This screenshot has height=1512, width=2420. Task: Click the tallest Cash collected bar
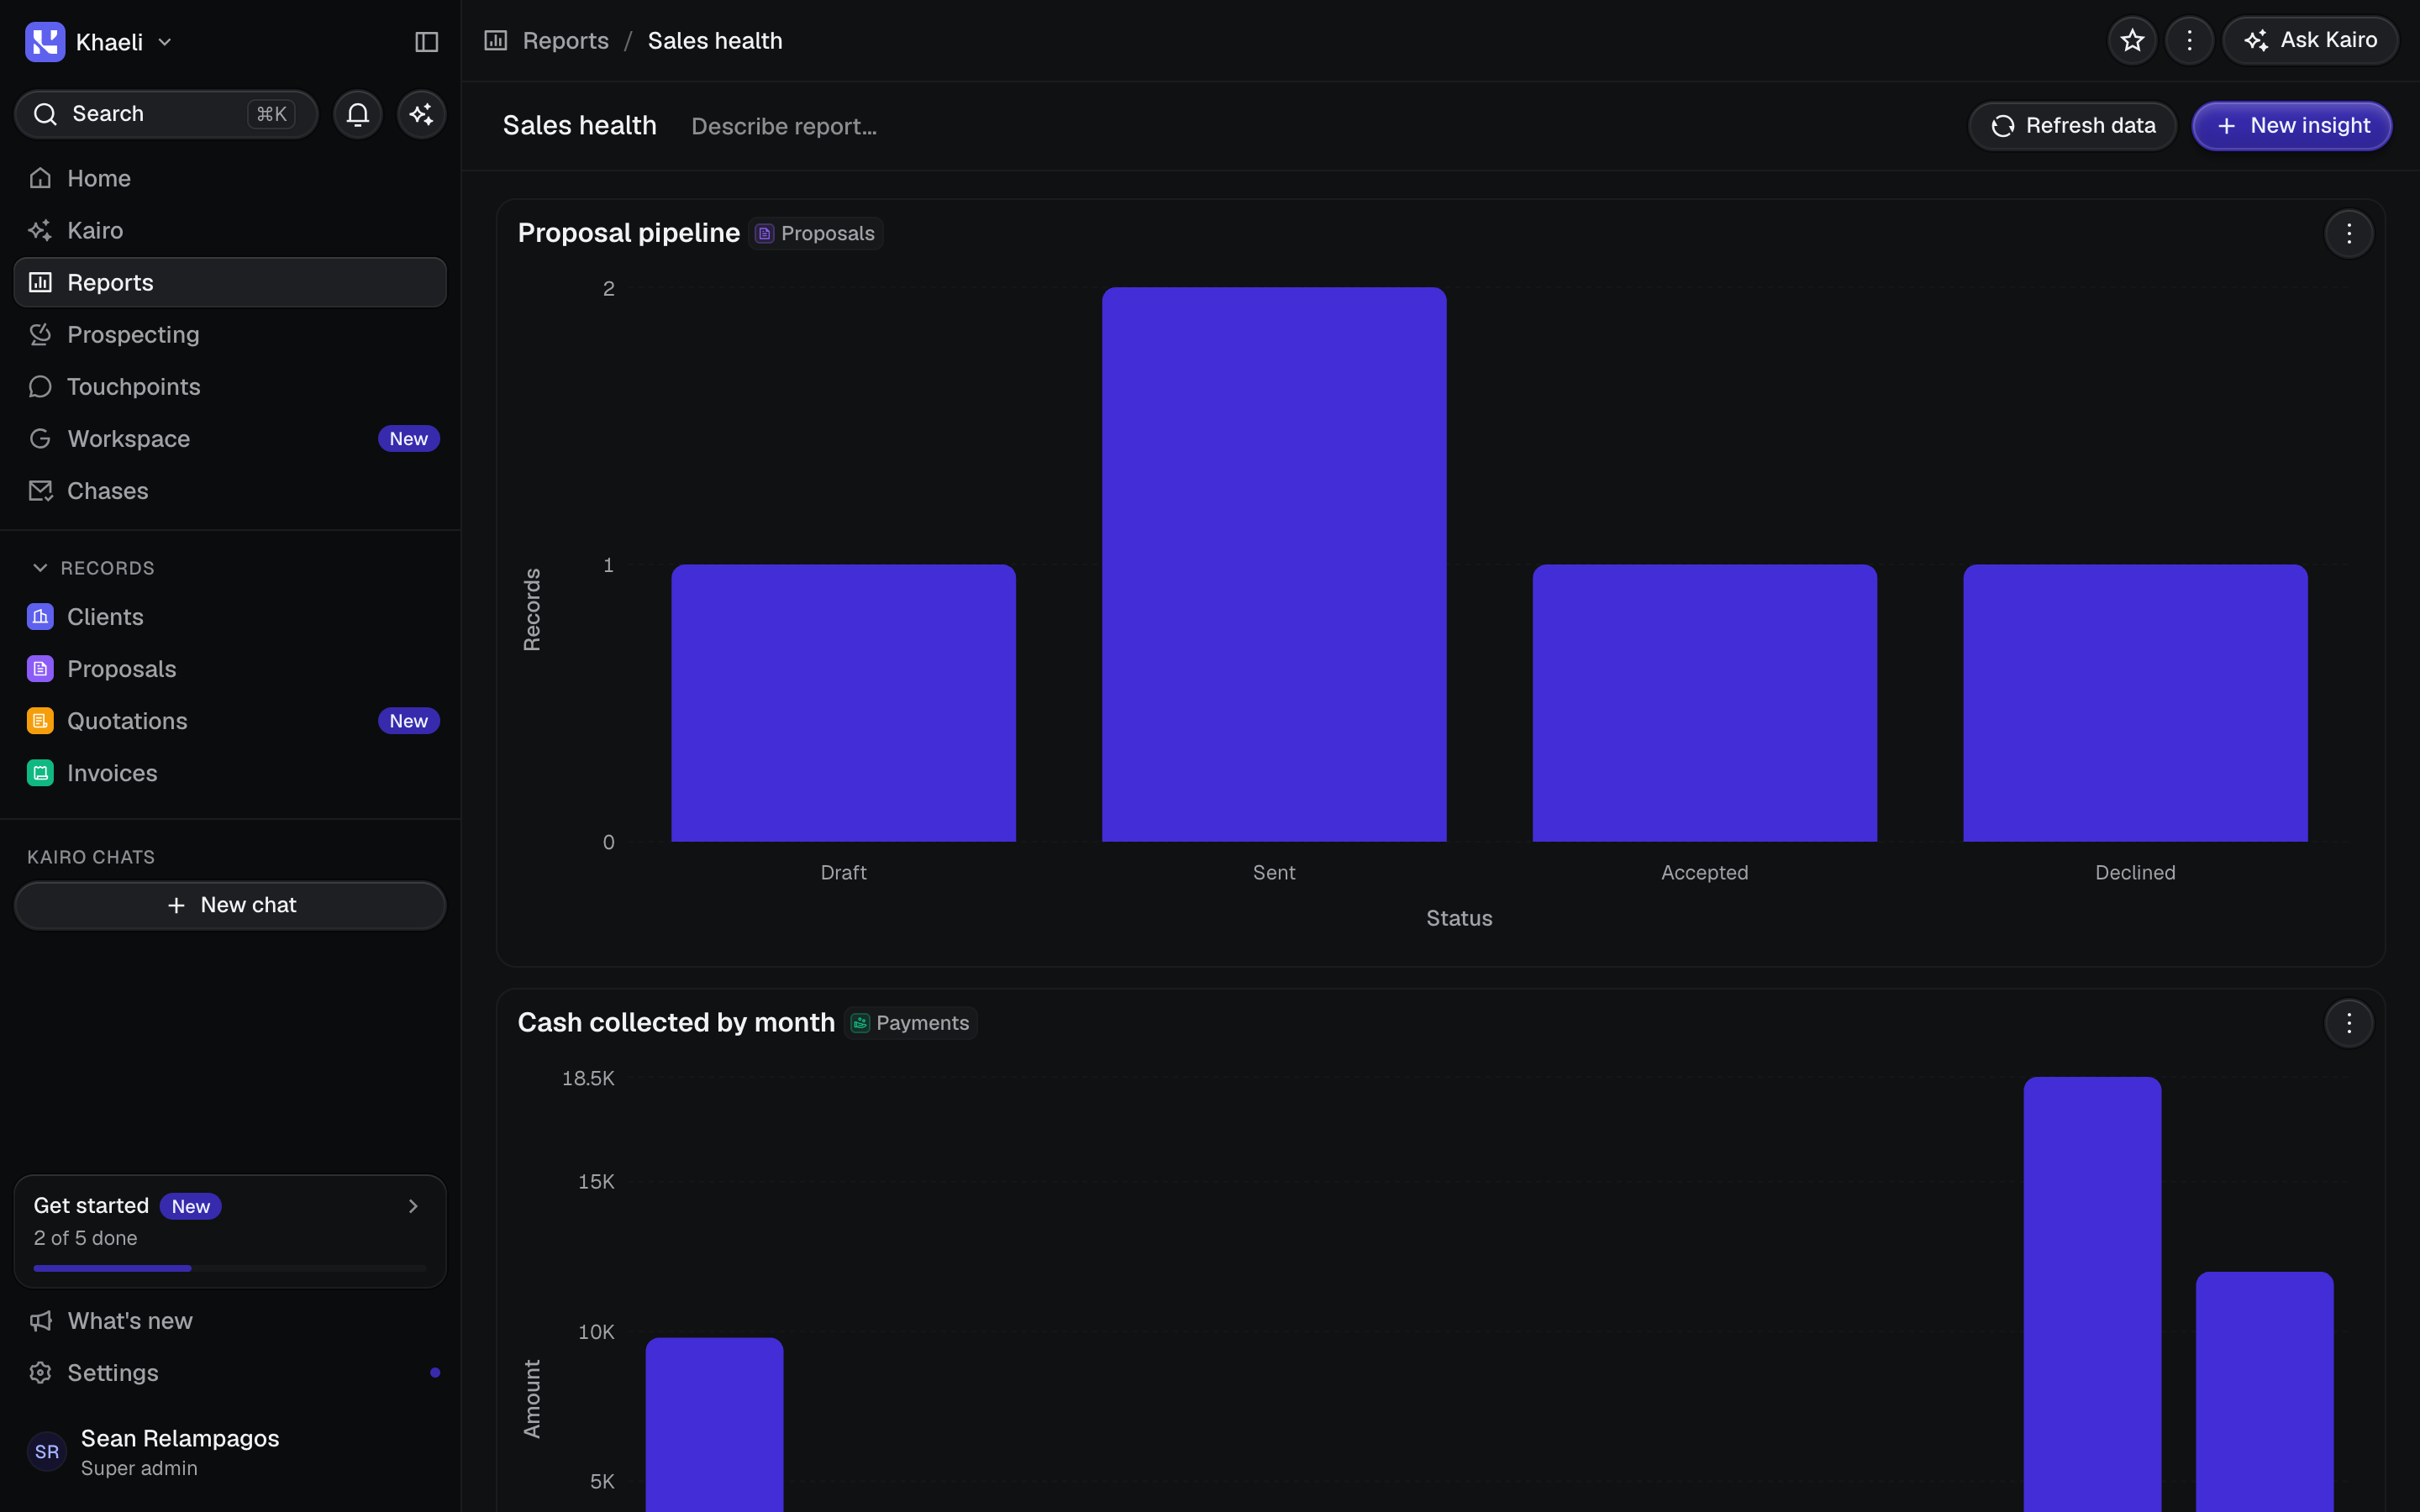(2092, 1294)
